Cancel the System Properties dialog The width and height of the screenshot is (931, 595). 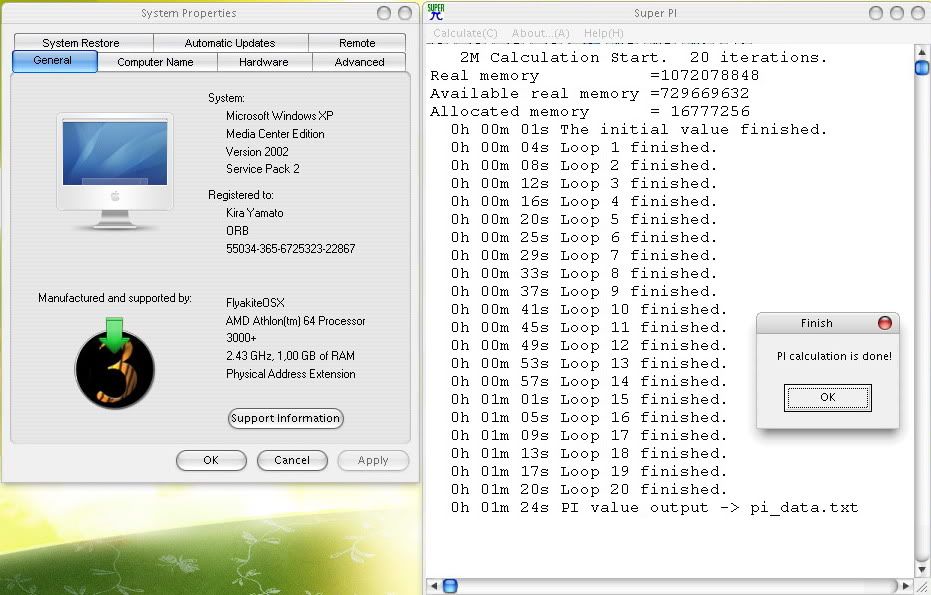tap(292, 460)
